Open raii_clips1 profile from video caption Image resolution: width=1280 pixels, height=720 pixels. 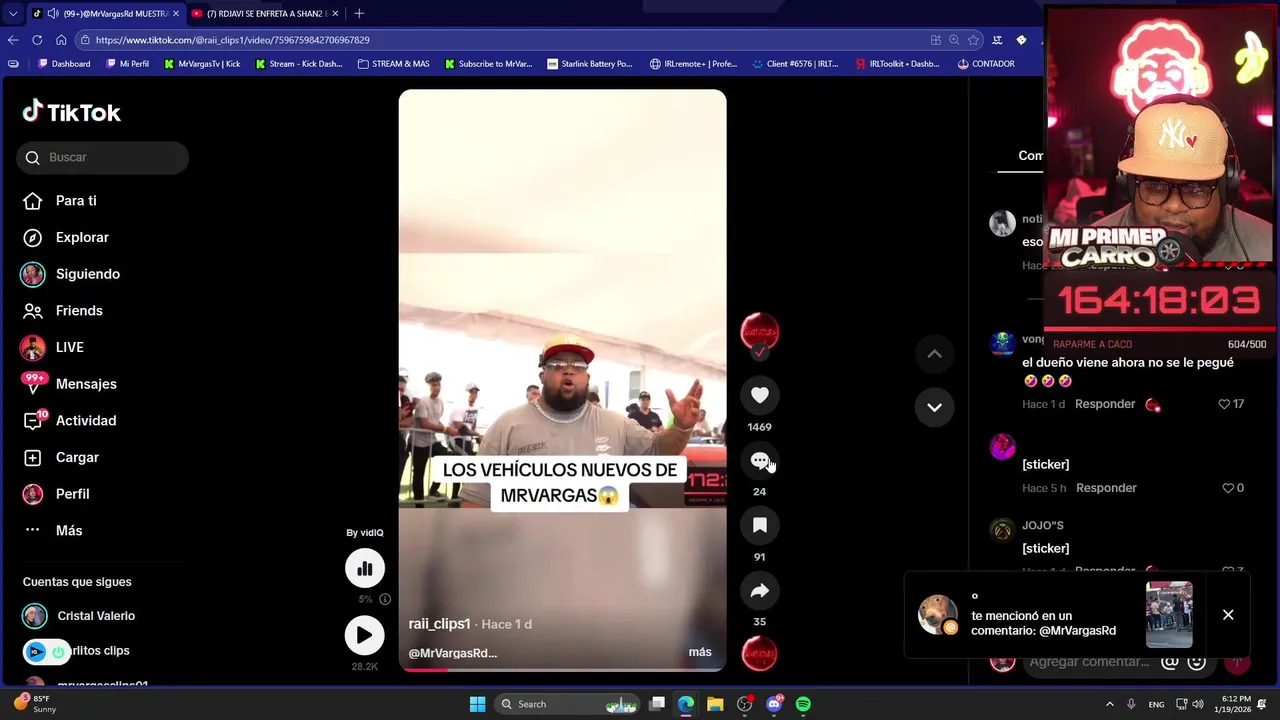point(439,624)
